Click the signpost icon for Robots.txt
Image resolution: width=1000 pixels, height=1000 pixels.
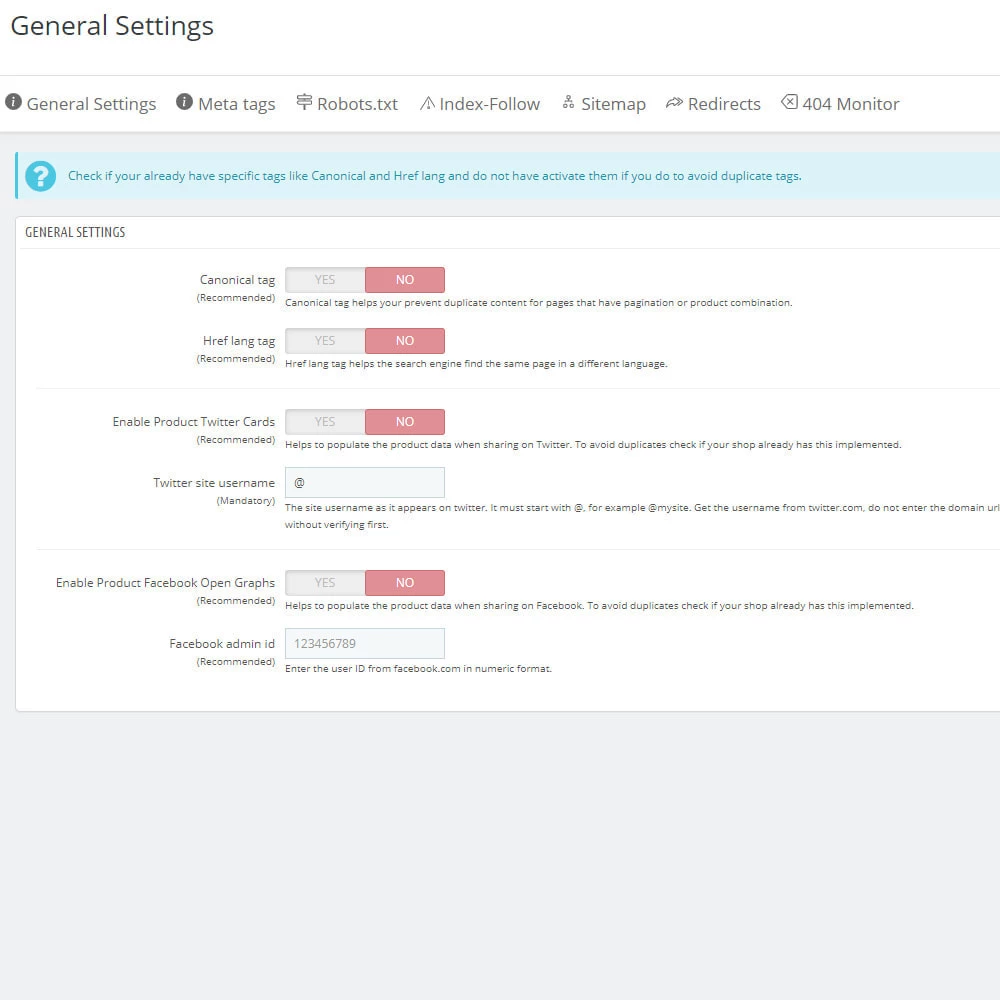click(x=304, y=102)
